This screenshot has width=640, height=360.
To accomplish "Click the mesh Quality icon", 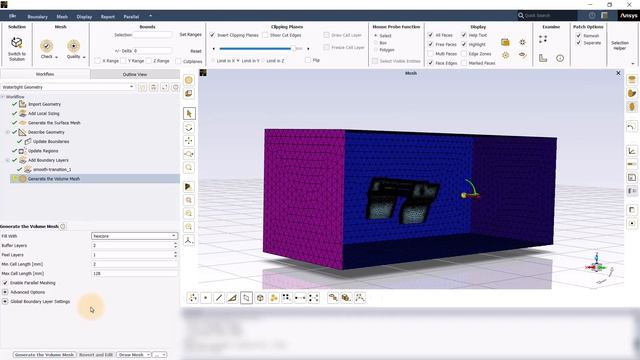I will pos(73,45).
